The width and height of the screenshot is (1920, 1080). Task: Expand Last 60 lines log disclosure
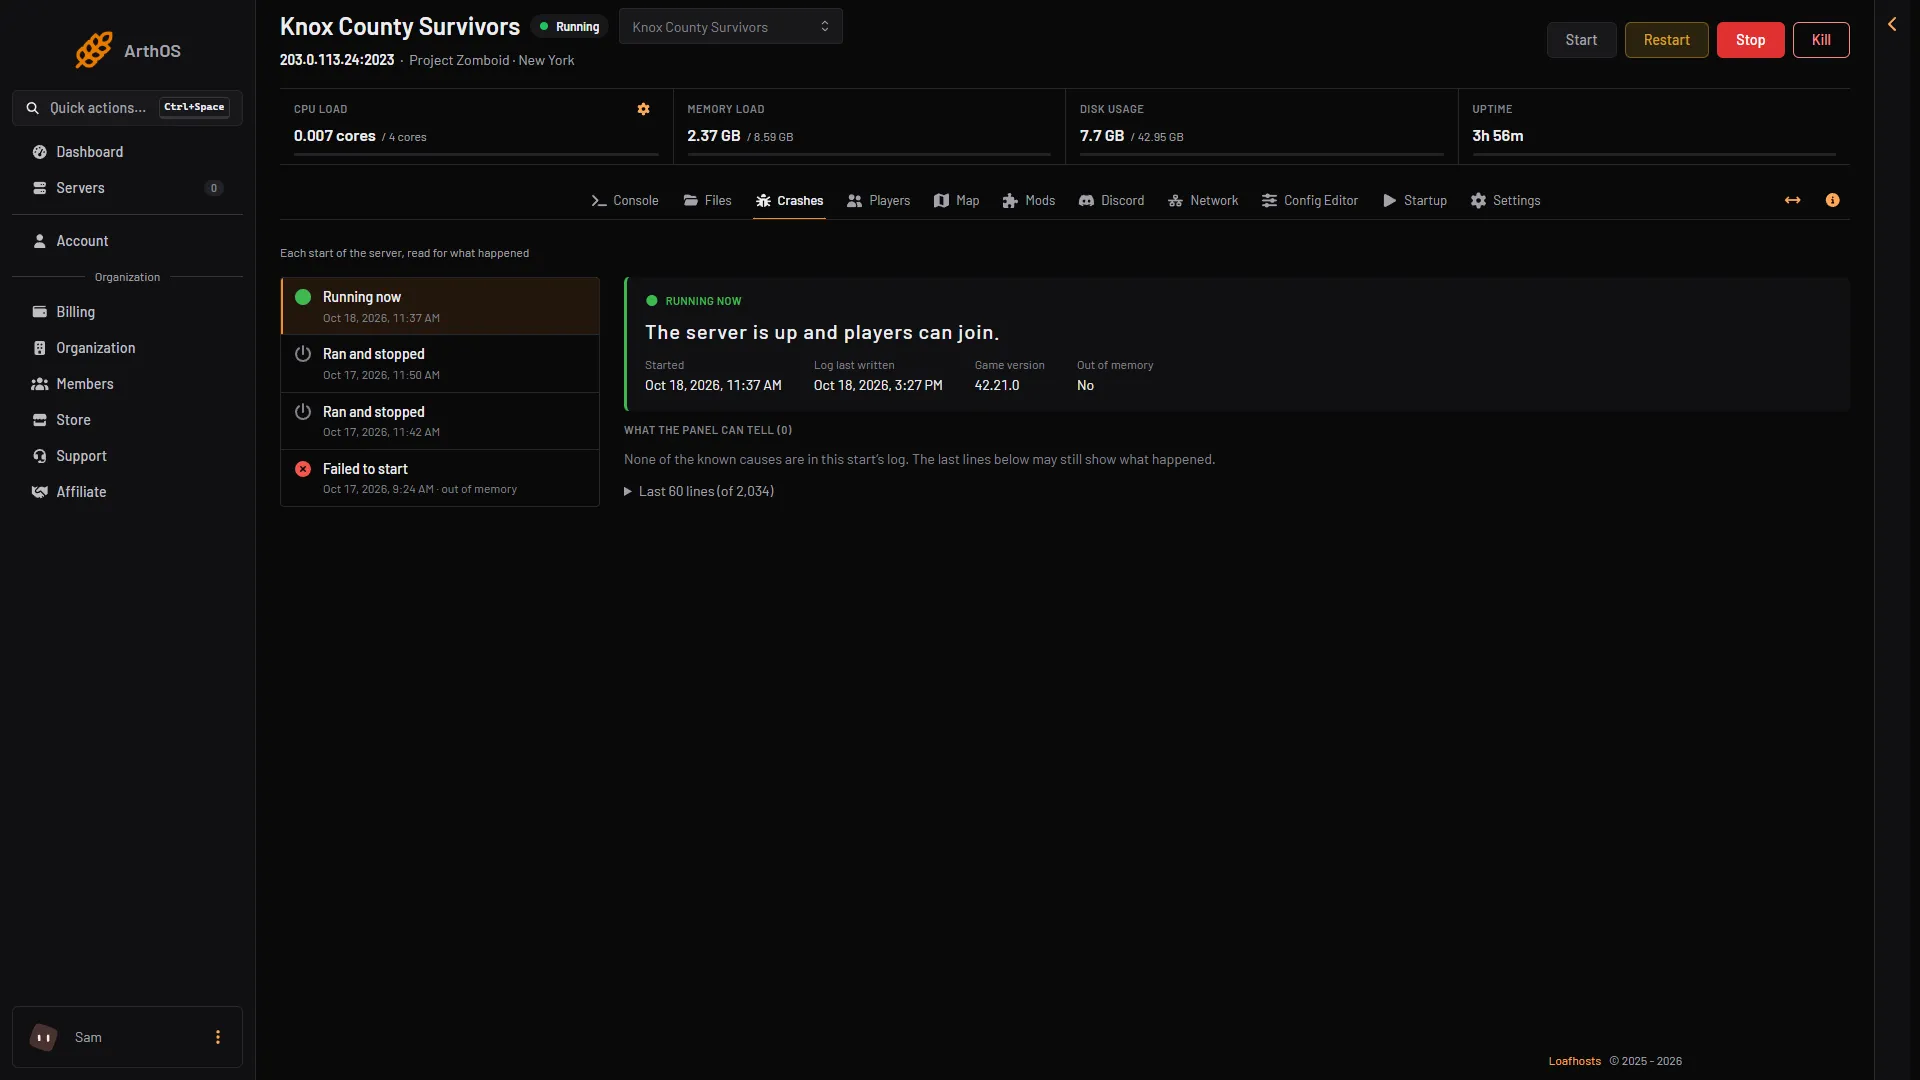point(698,491)
